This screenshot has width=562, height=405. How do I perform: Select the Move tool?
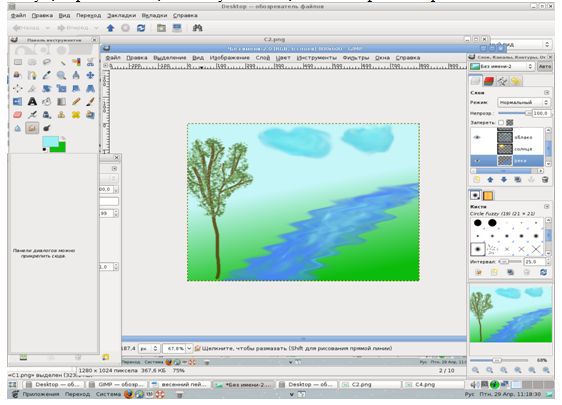pos(90,75)
